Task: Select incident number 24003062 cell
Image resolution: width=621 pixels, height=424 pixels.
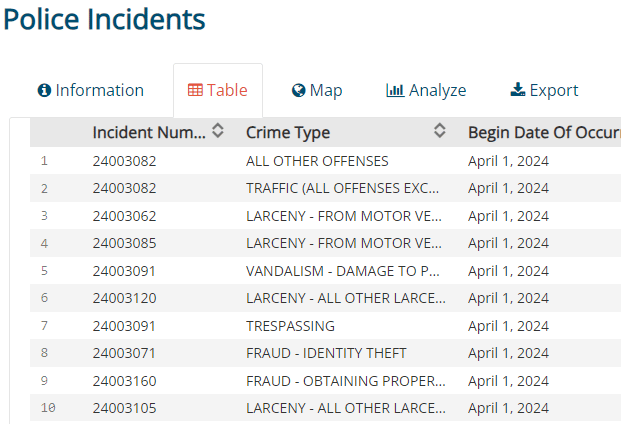Action: tap(124, 215)
